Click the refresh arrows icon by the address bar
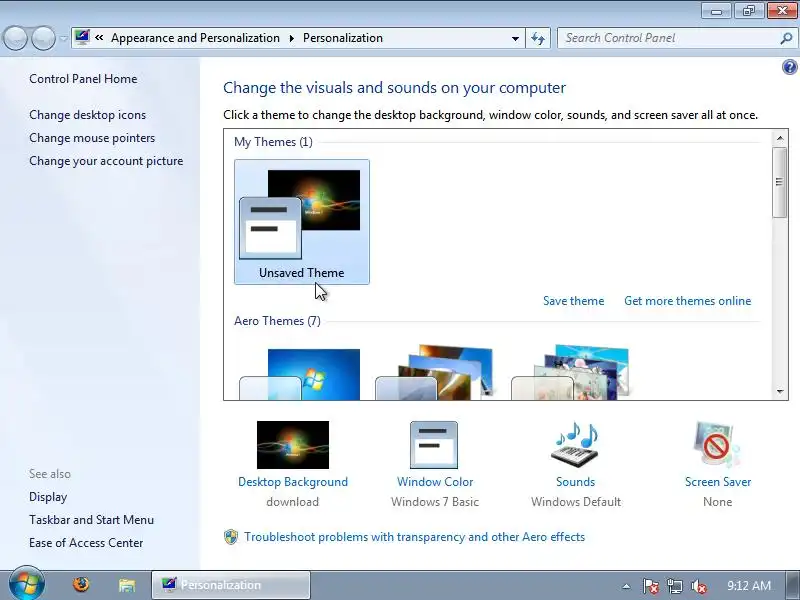The height and width of the screenshot is (600, 800). (x=538, y=38)
